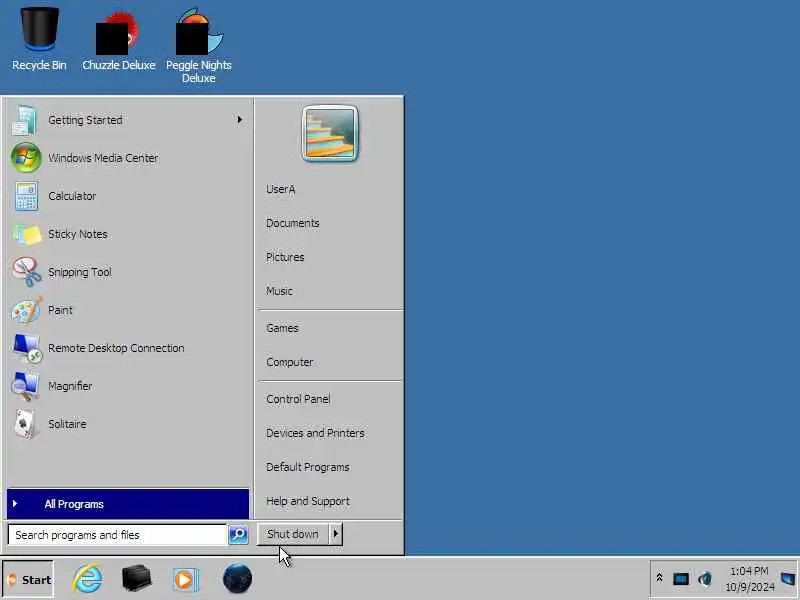Open Help and Support
This screenshot has width=800, height=600.
(308, 501)
